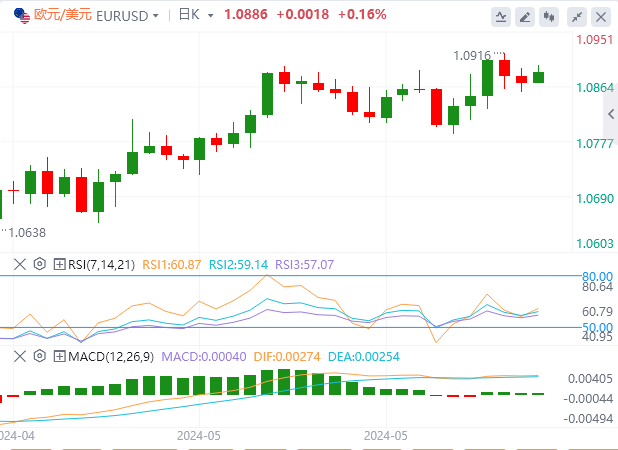The height and width of the screenshot is (450, 618).
Task: Click the 1.0864 price axis label
Action: (595, 87)
